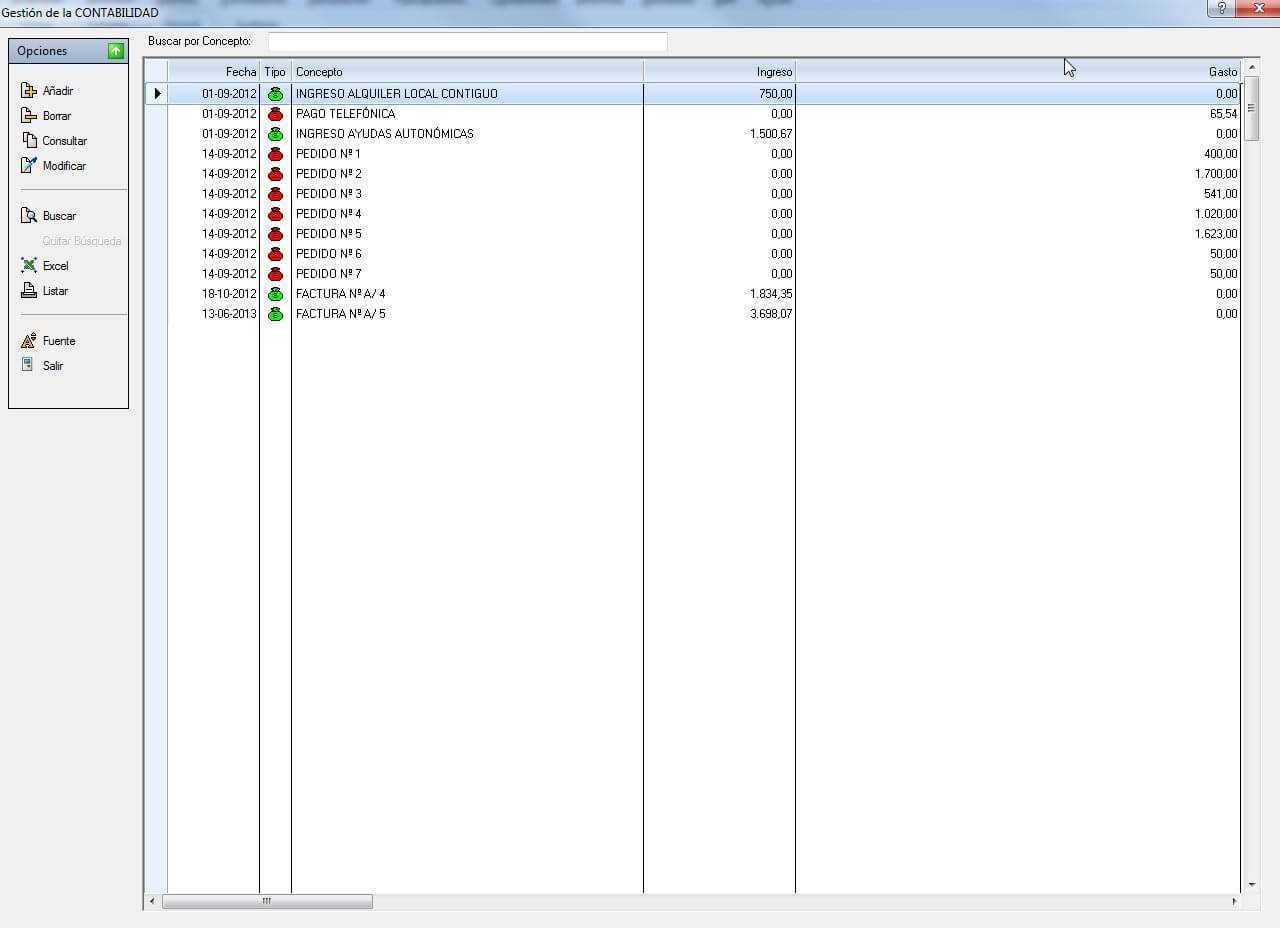Click the Buscar magnifier icon
Screen dimensions: 1280x928
pyautogui.click(x=29, y=216)
